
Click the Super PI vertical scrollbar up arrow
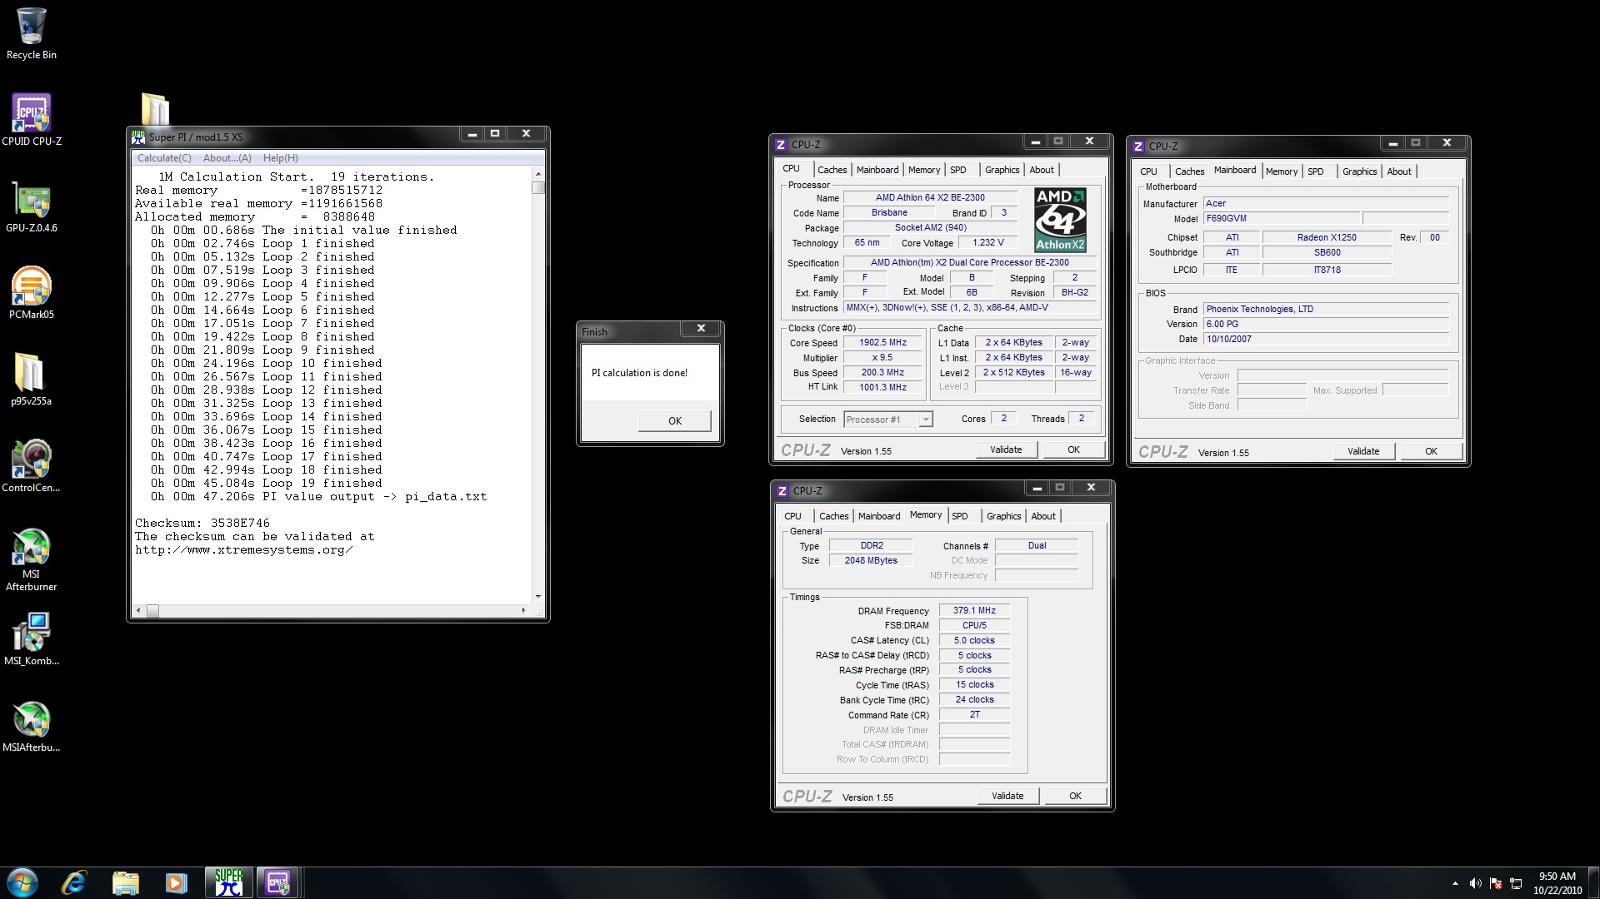pos(538,173)
